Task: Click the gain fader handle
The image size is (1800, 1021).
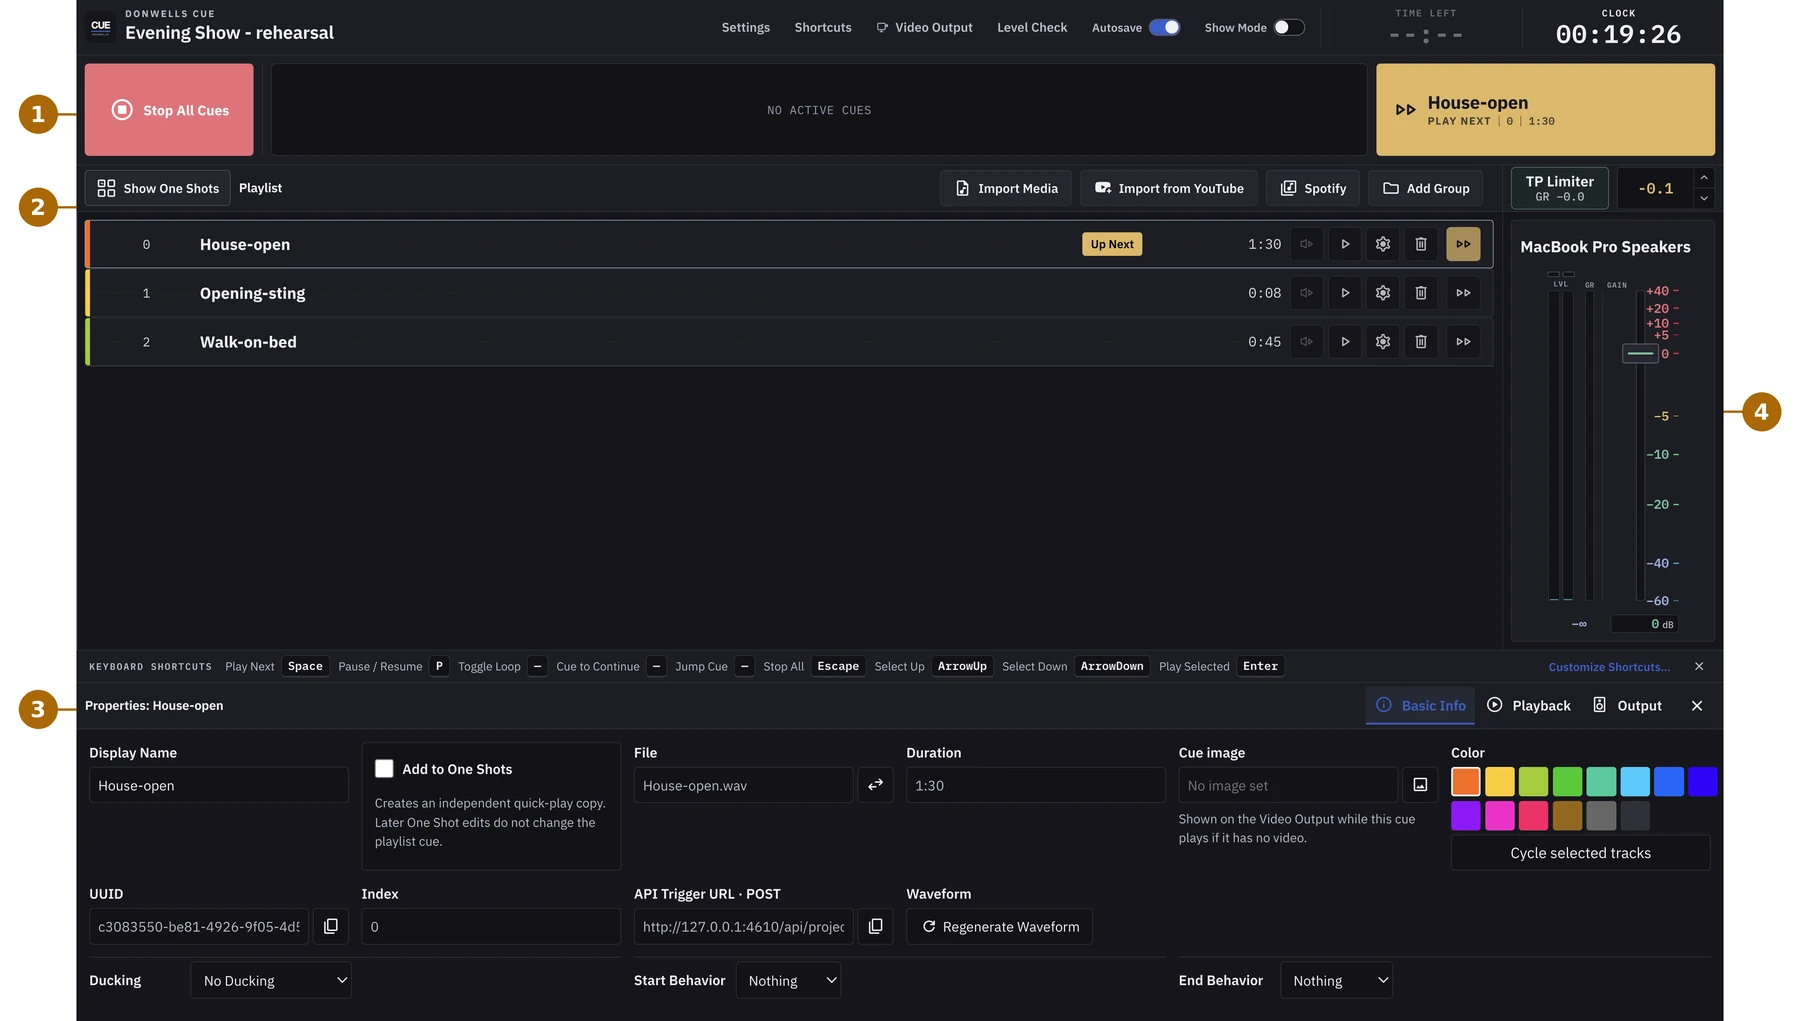Action: (1640, 353)
